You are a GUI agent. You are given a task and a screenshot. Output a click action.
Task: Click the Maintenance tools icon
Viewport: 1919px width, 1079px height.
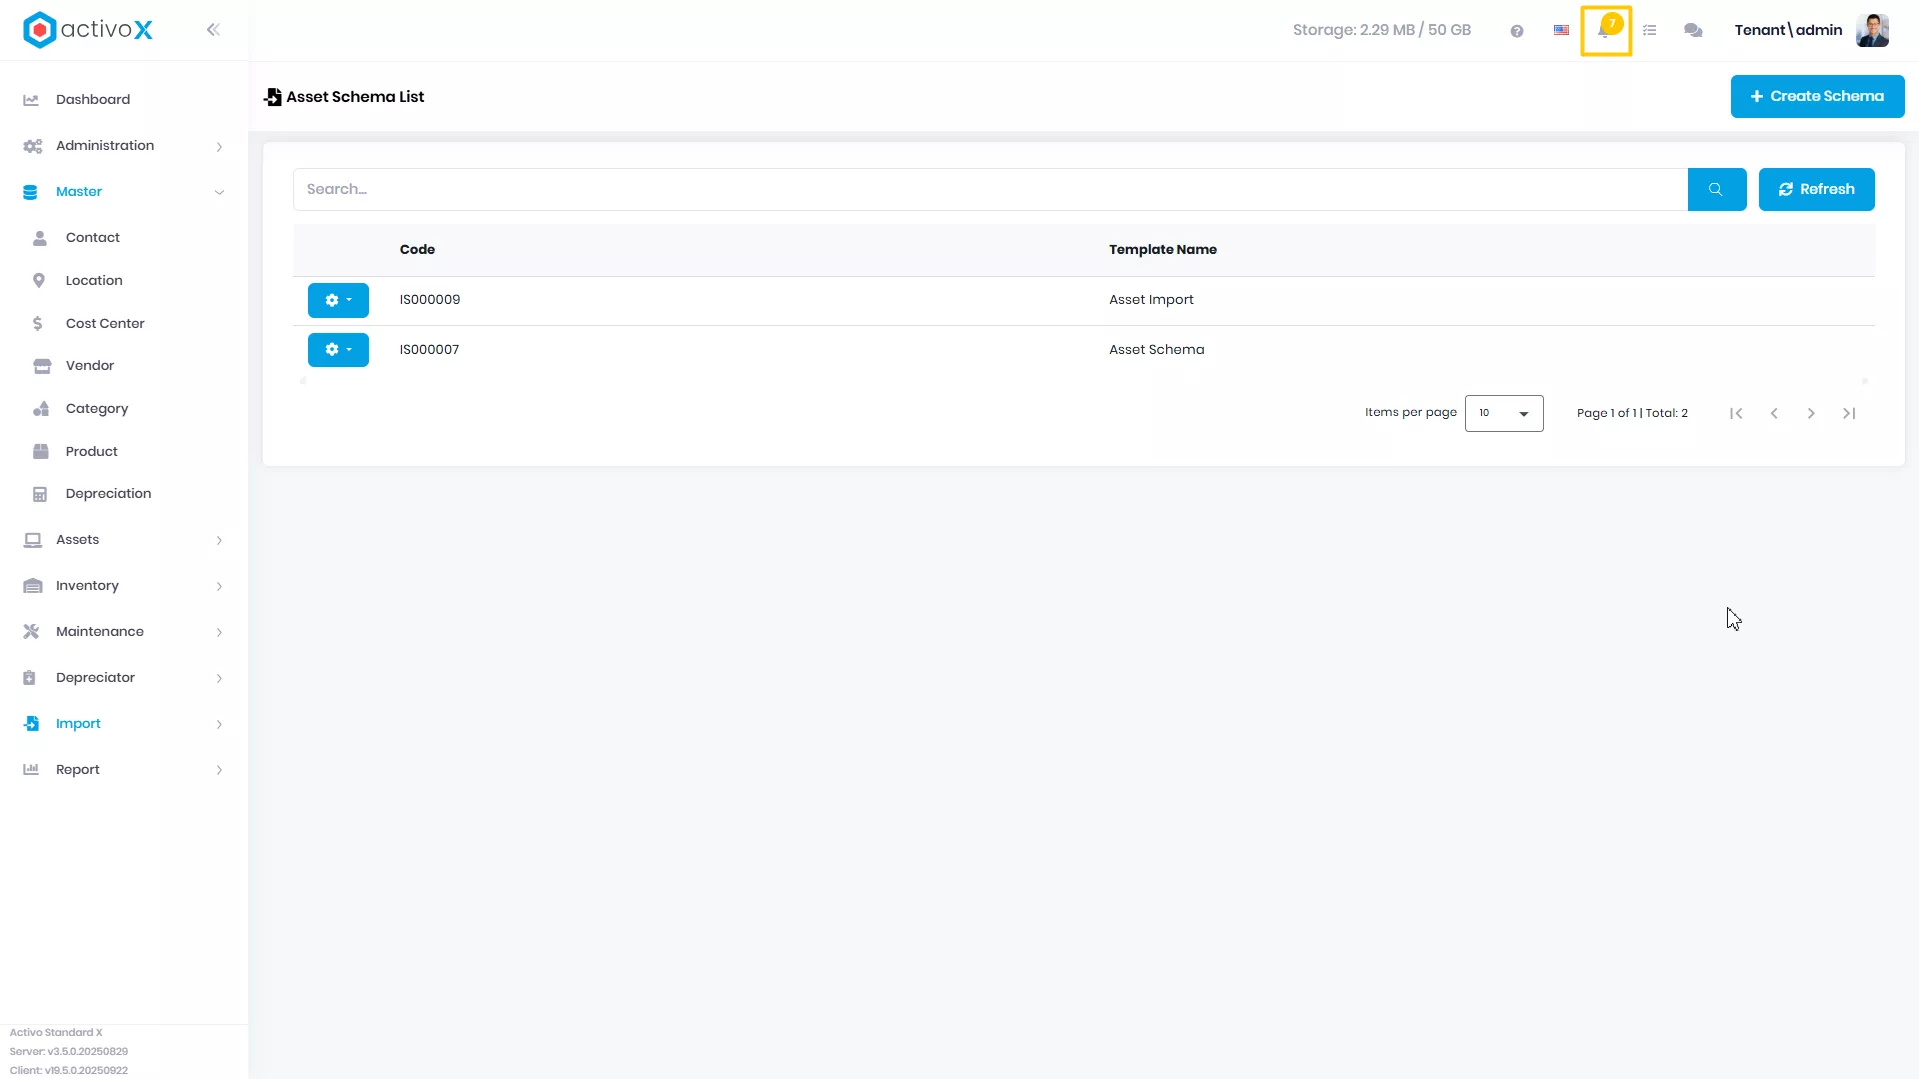31,632
